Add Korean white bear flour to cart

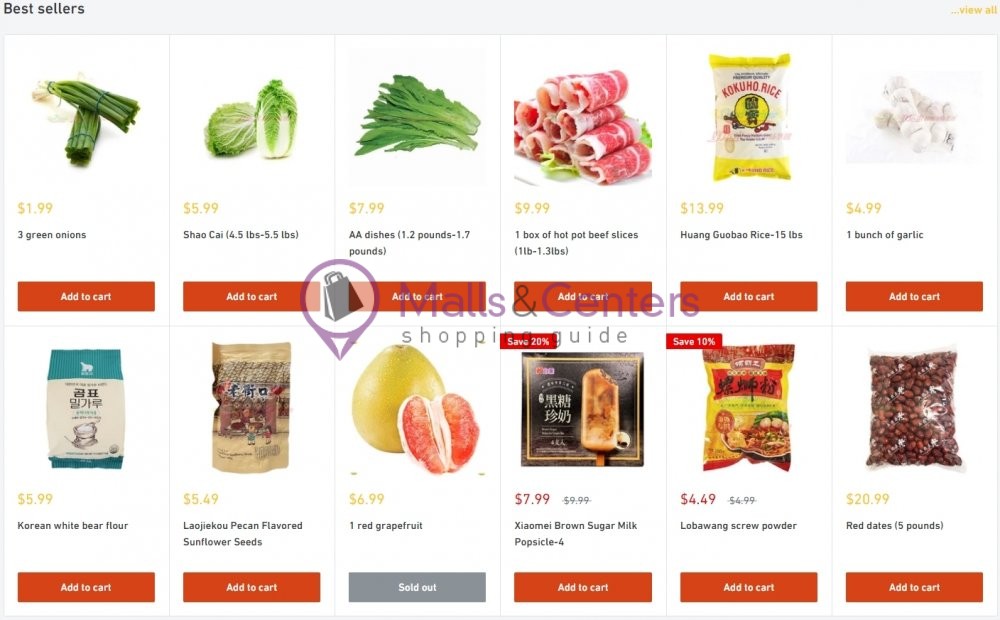[86, 587]
